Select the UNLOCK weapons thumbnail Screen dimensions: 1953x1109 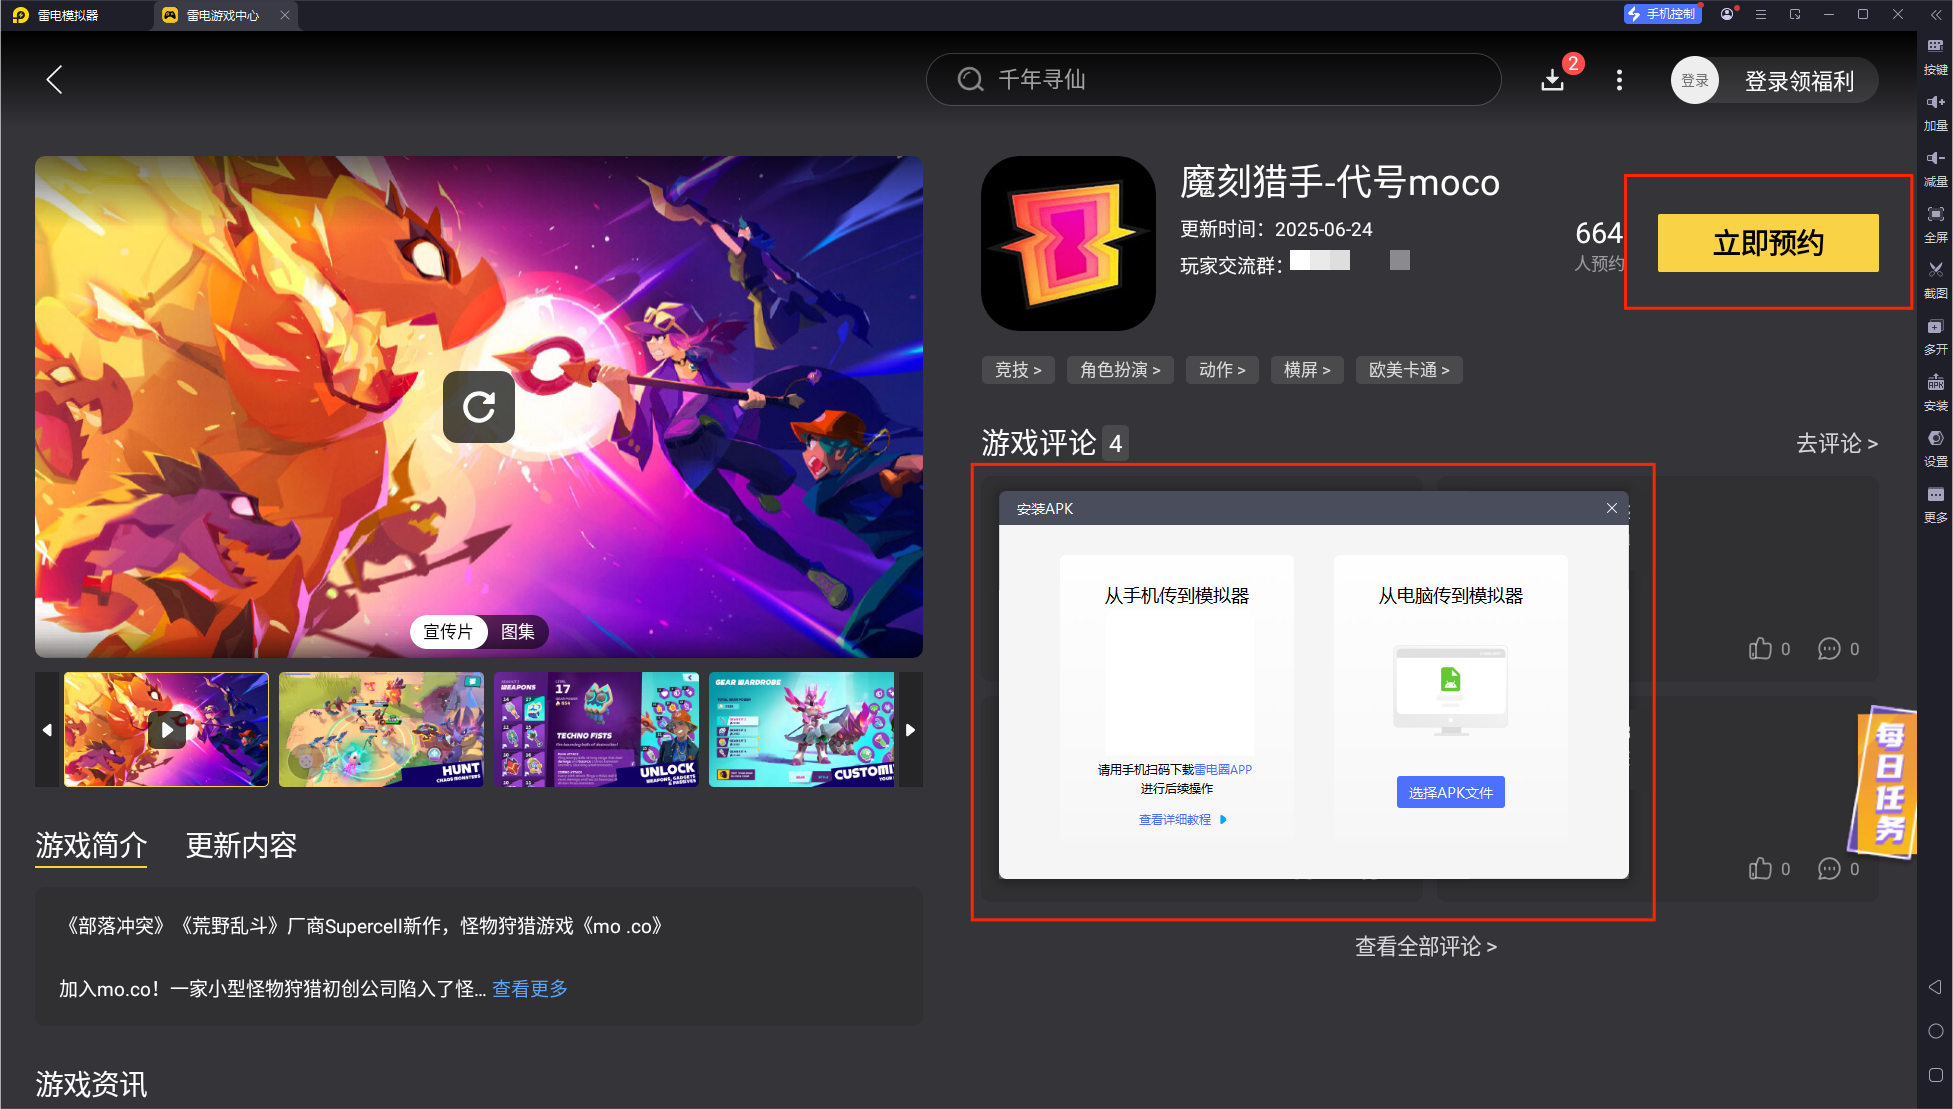596,729
